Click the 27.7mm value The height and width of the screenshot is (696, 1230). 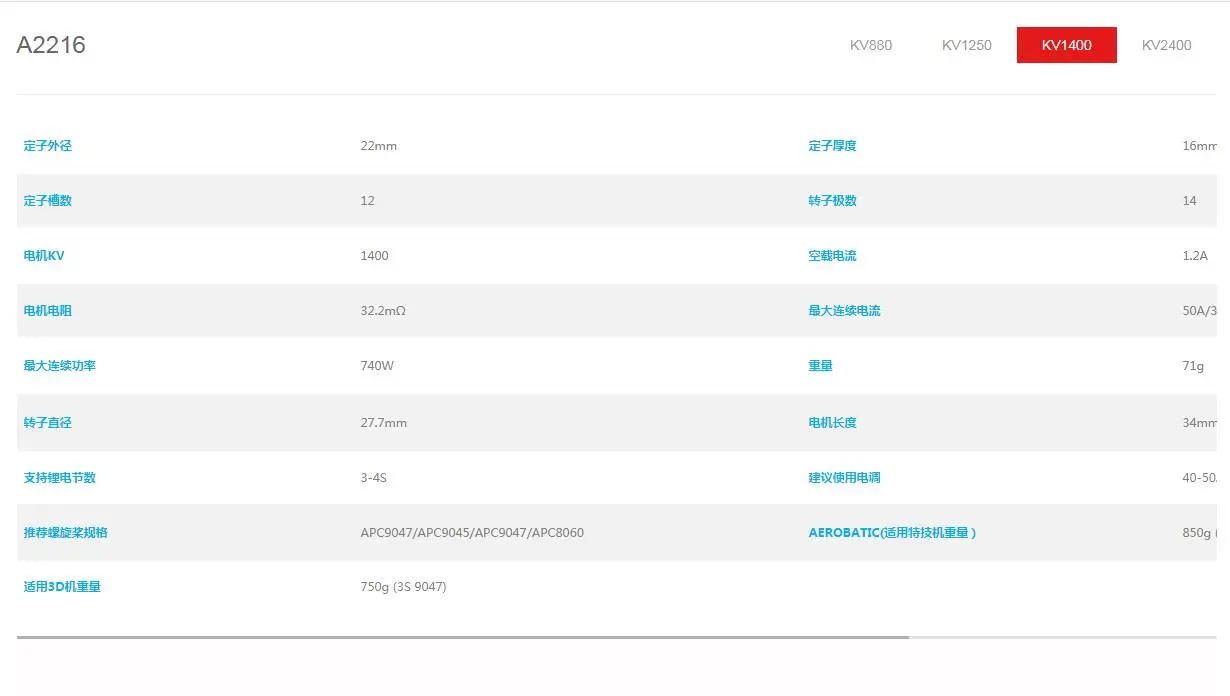384,423
